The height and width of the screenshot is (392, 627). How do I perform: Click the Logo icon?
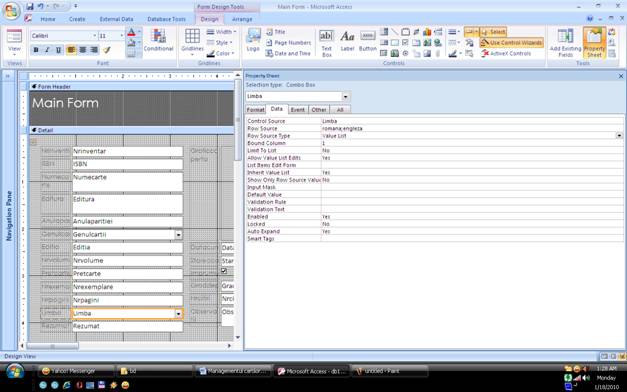point(253,40)
